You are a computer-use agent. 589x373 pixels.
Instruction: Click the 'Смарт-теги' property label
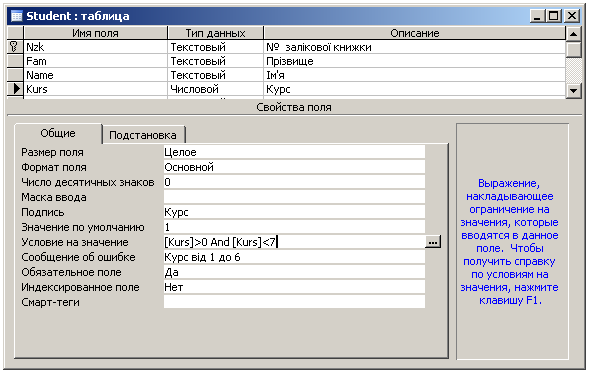tap(50, 302)
